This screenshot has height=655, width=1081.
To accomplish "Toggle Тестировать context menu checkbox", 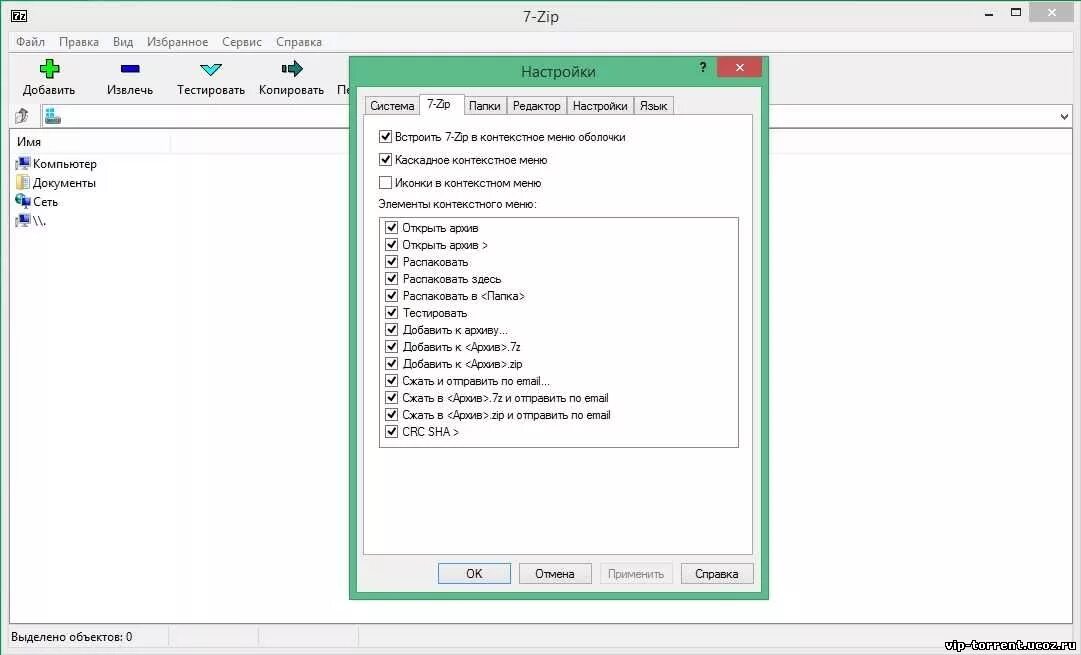I will pos(392,312).
